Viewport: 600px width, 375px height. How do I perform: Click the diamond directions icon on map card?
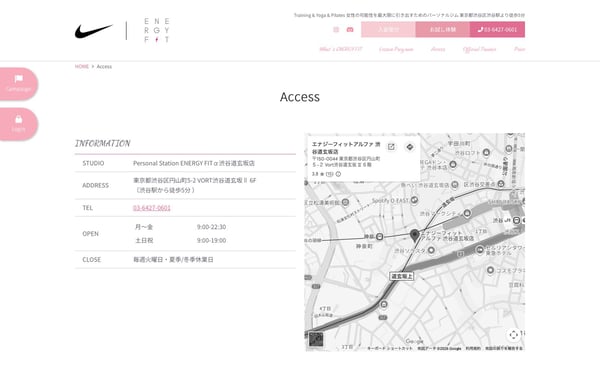409,147
